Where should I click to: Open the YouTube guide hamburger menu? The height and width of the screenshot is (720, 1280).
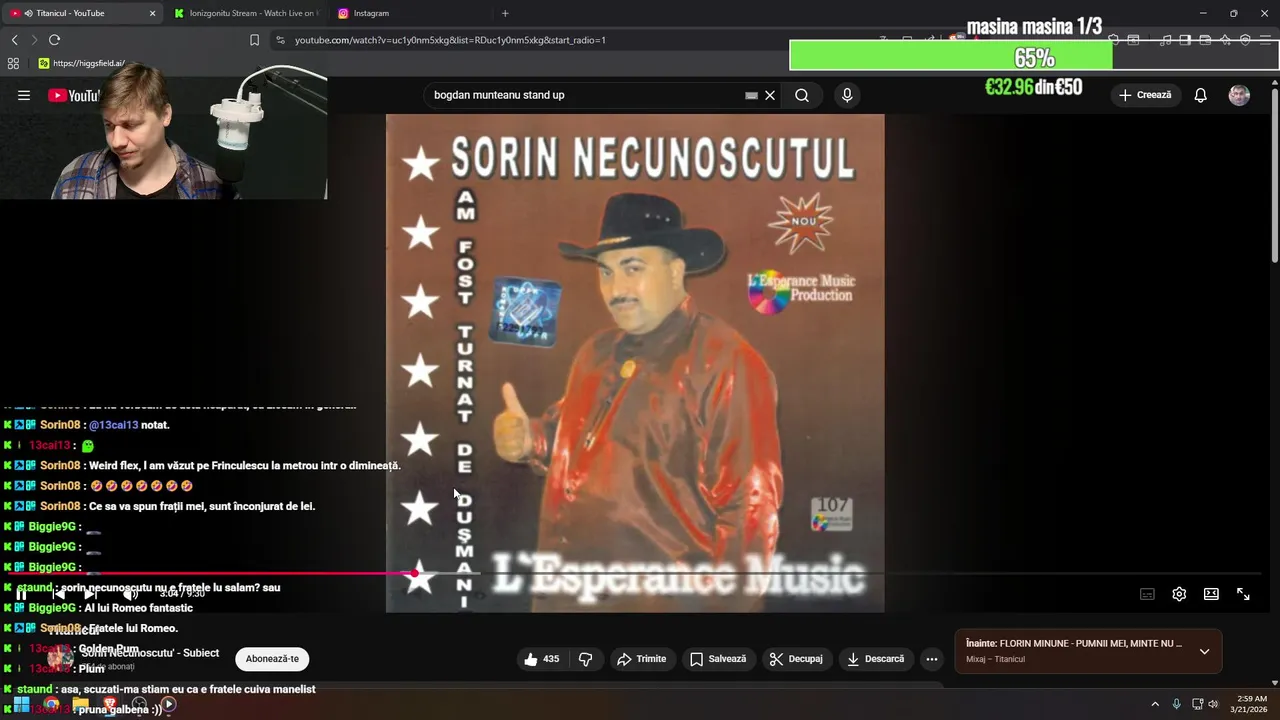[x=23, y=95]
